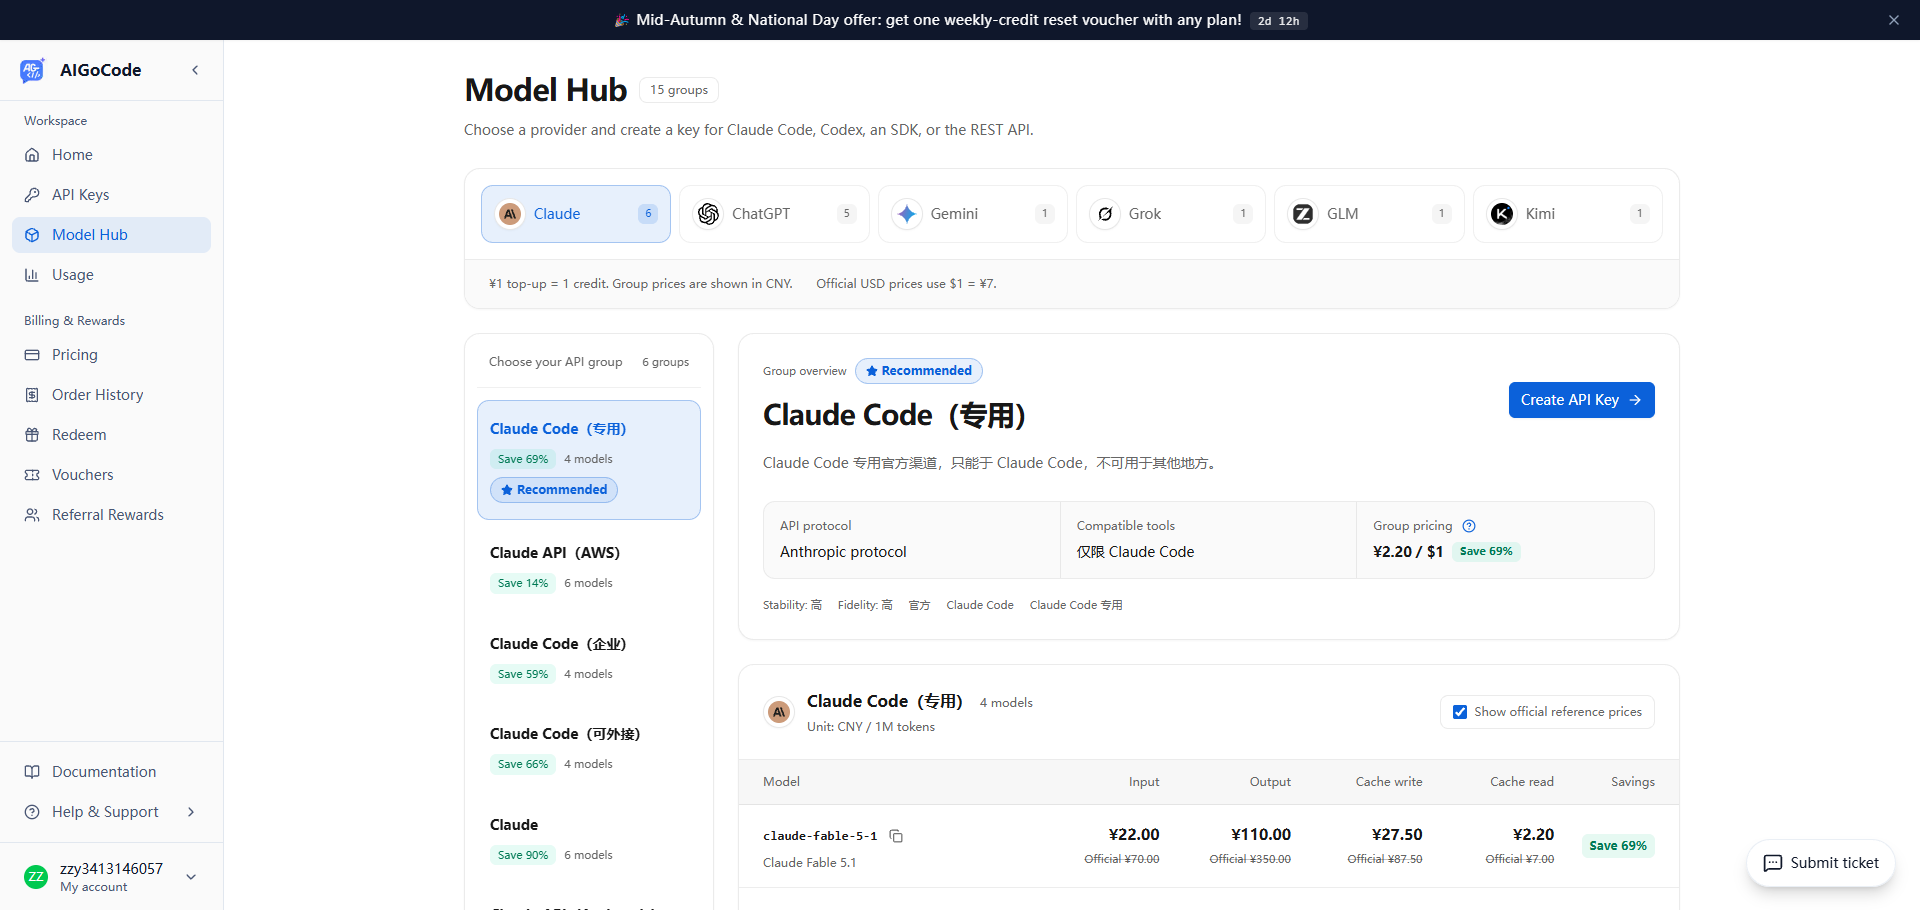Viewport: 1920px width, 910px height.
Task: Select the Claude Code (专用) API group
Action: click(589, 460)
